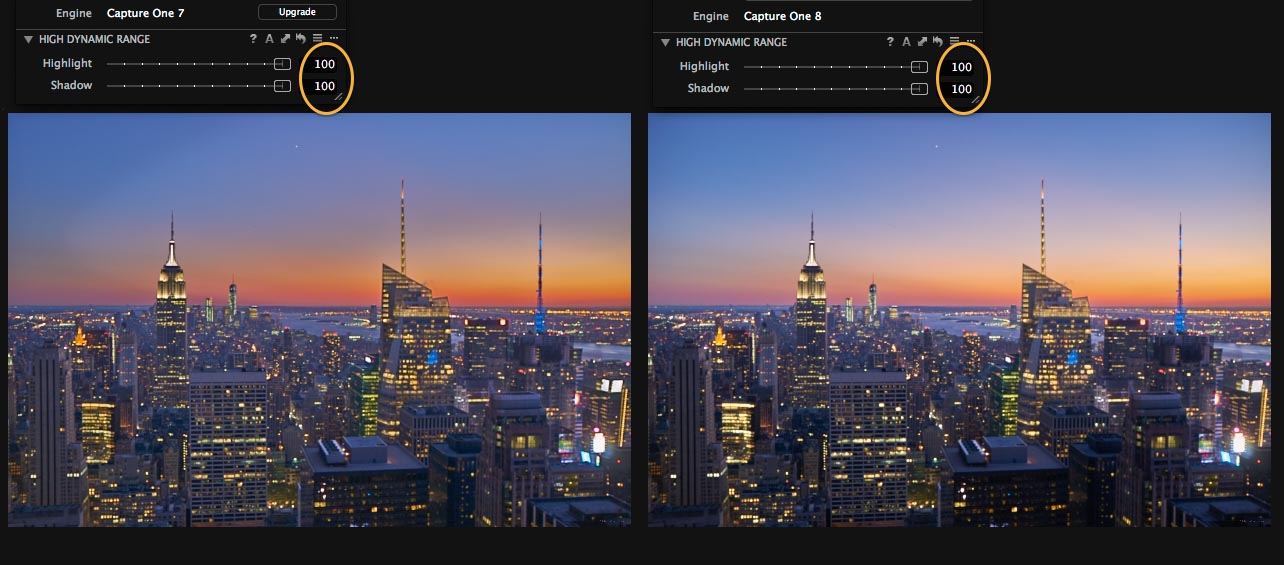The image size is (1284, 565).
Task: Collapse High Dynamic Range panel in Capture One 8
Action: 665,42
